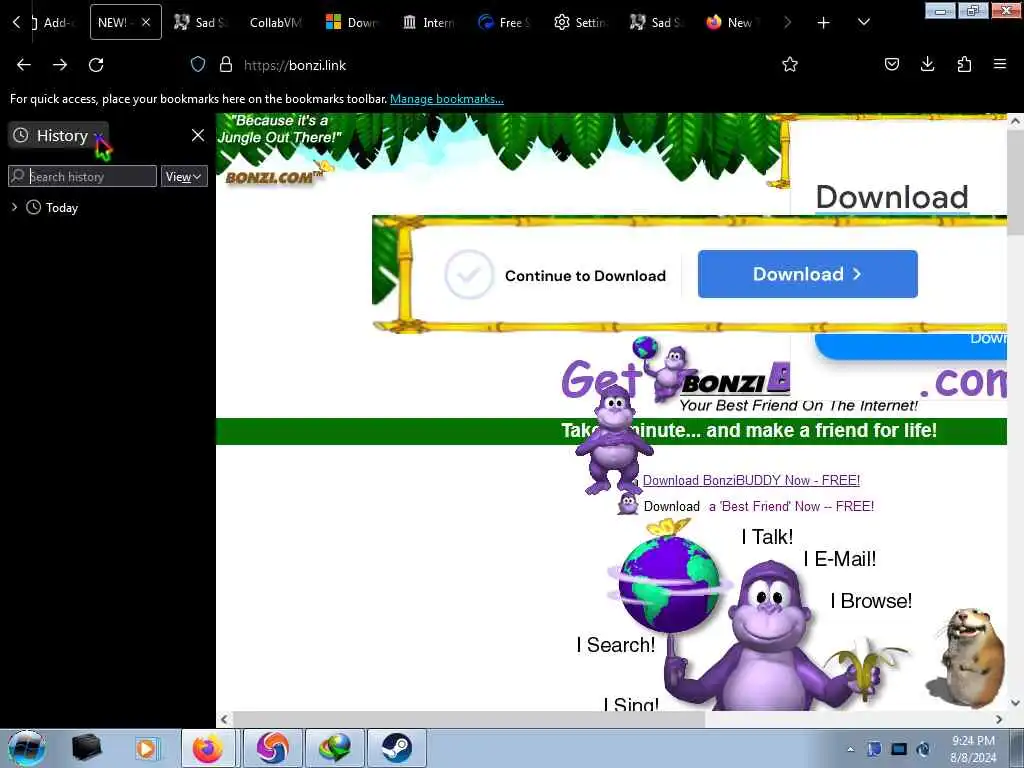Open the media player taskbar icon
The height and width of the screenshot is (768, 1024).
coord(146,748)
